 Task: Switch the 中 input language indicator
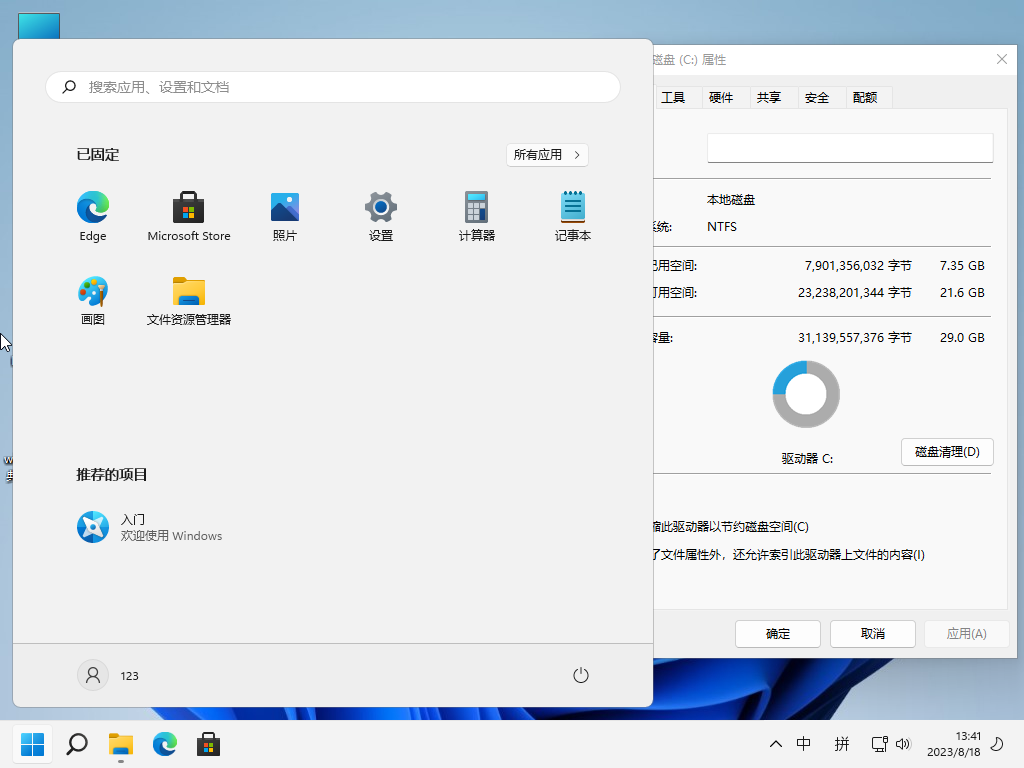point(803,744)
